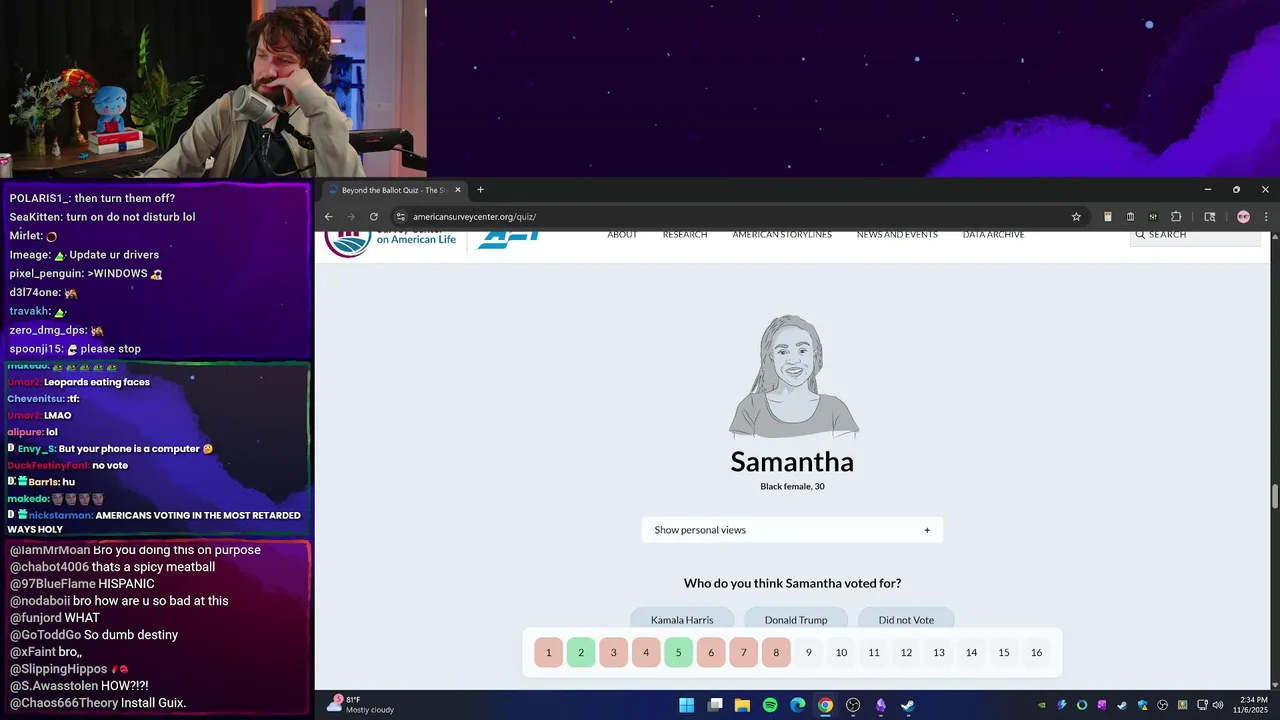Open the tab search sidebar icon
The height and width of the screenshot is (720, 1280).
pos(1209,217)
